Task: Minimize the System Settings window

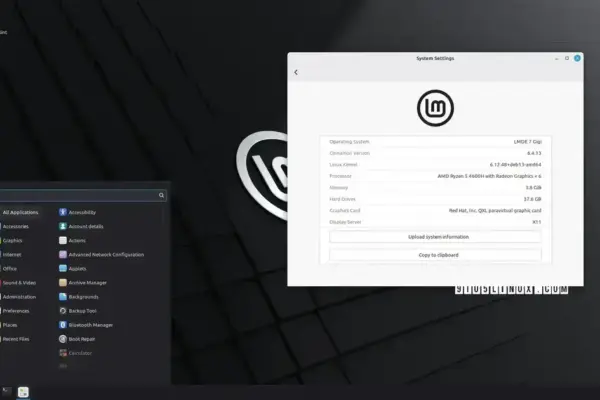Action: click(557, 59)
